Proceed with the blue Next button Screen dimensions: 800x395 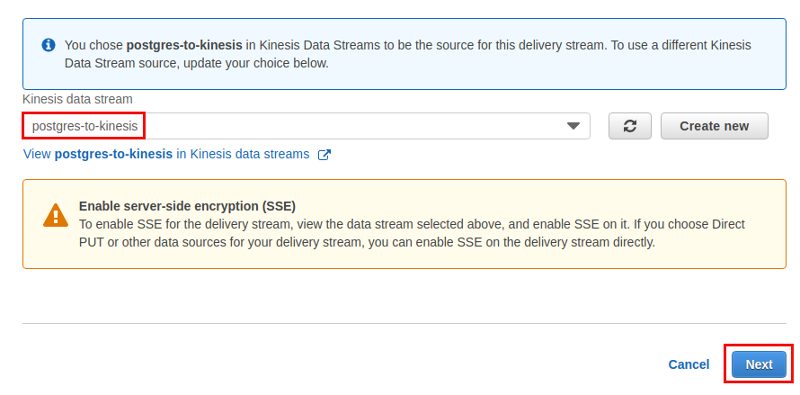759,364
